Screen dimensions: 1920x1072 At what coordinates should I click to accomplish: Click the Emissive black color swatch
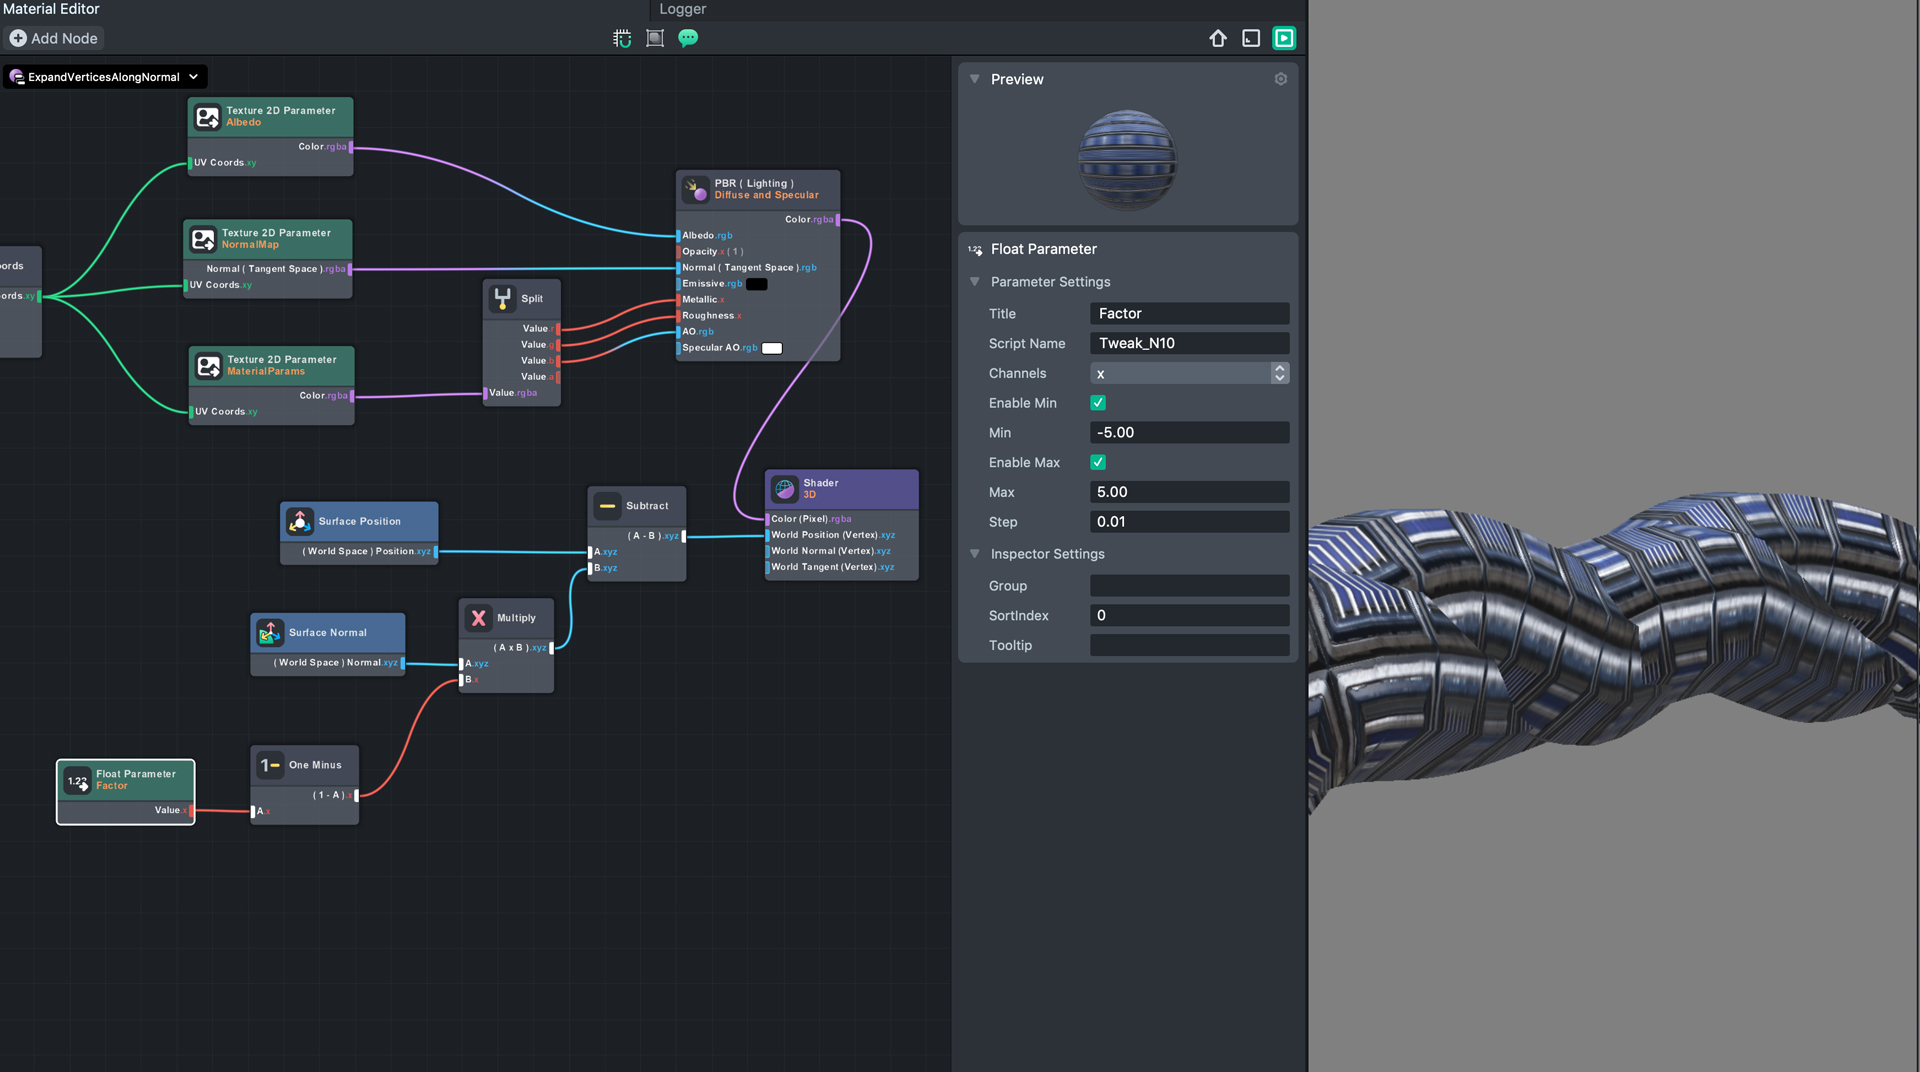coord(757,284)
